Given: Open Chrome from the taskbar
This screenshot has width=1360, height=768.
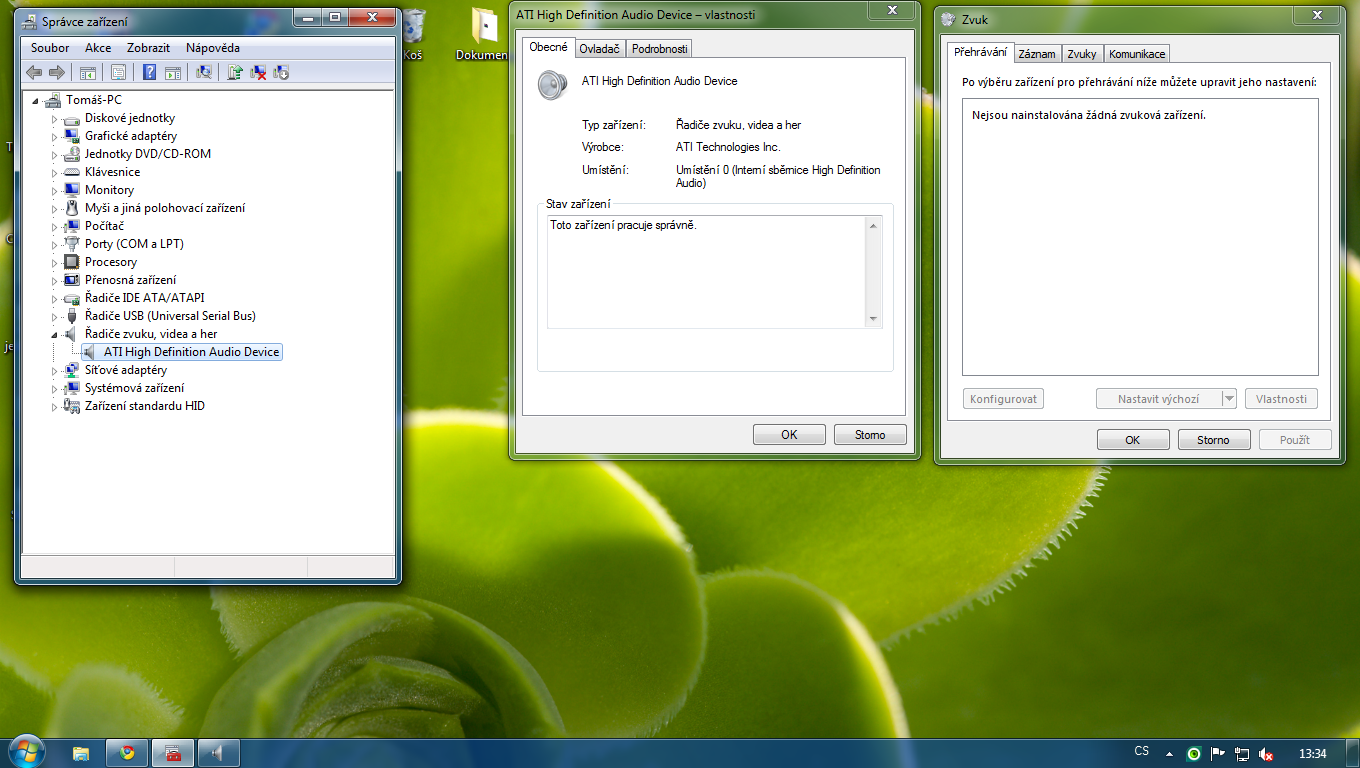Looking at the screenshot, I should 127,753.
